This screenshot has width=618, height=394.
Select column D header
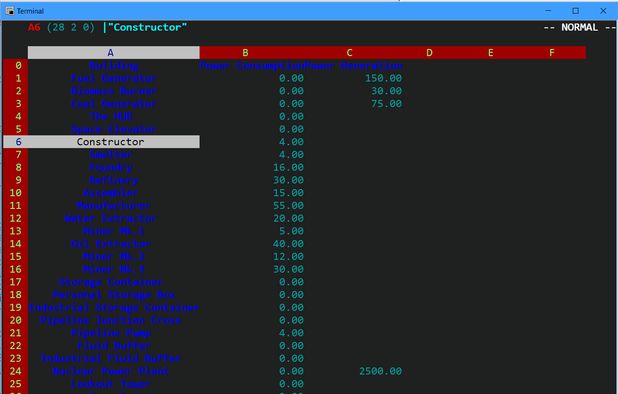tap(429, 52)
